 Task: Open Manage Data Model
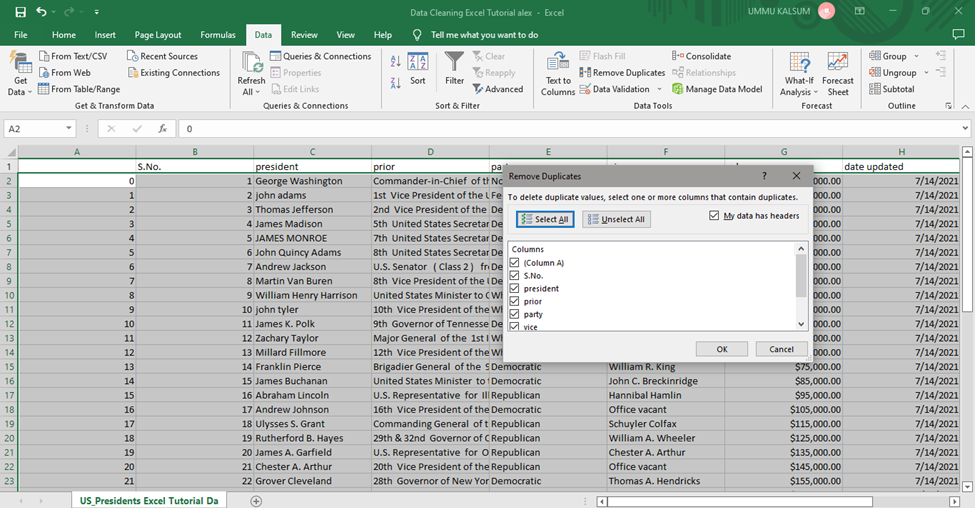(x=717, y=89)
